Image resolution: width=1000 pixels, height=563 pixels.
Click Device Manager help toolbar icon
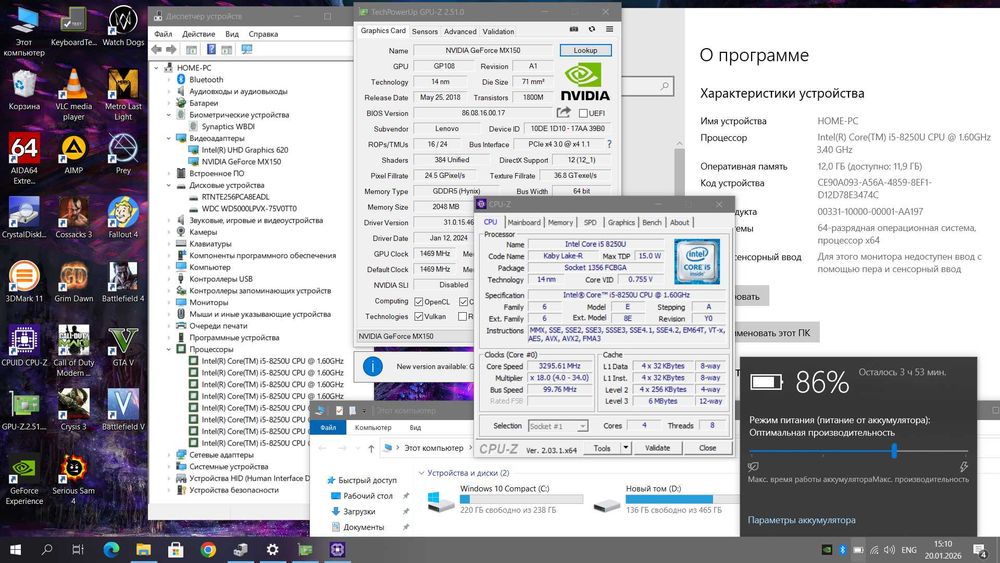(211, 49)
